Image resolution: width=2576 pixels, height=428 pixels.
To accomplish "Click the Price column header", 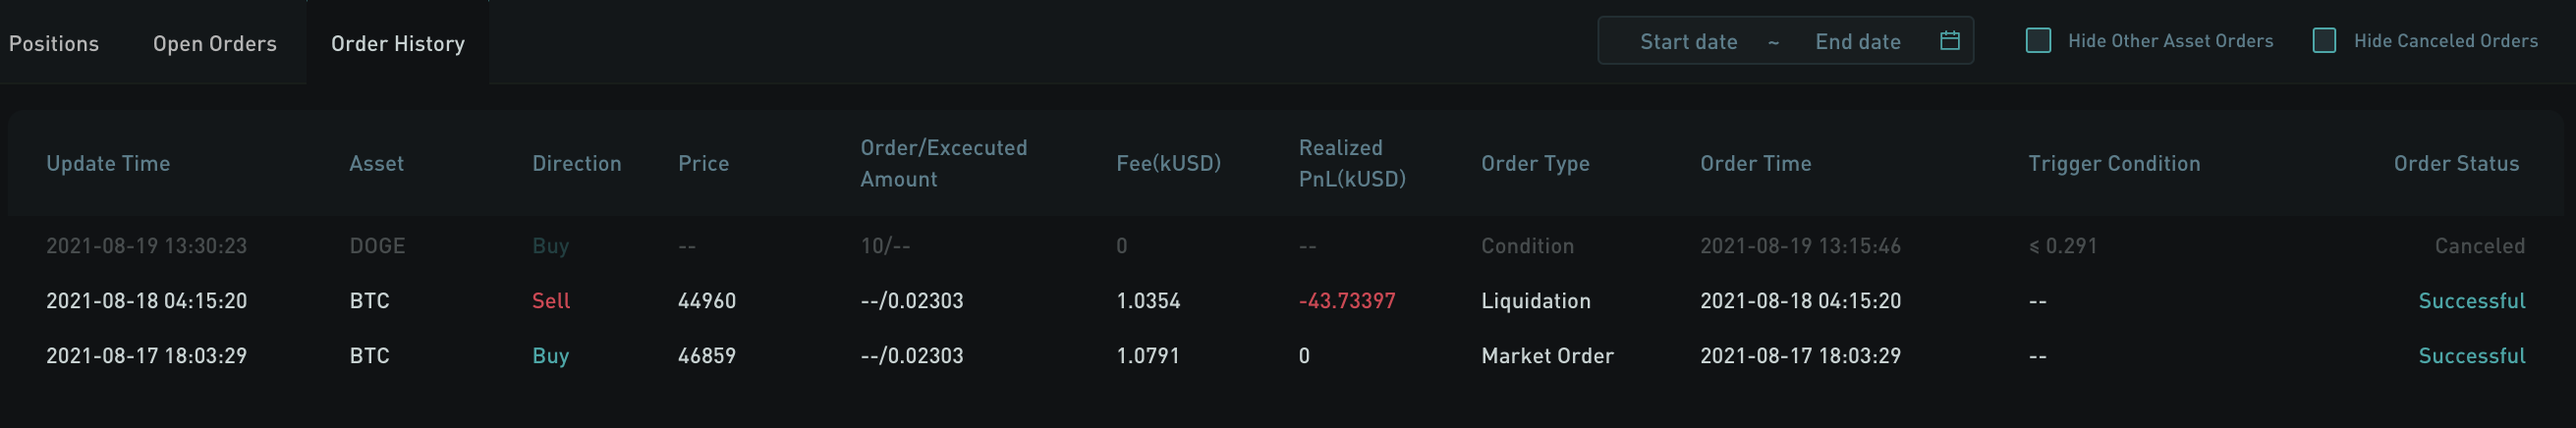I will (x=703, y=164).
